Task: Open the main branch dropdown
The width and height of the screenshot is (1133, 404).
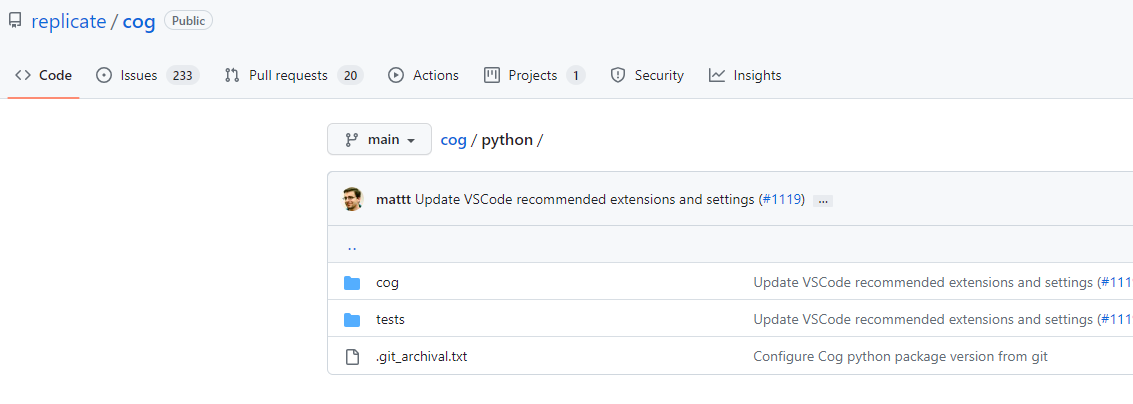Action: click(379, 140)
